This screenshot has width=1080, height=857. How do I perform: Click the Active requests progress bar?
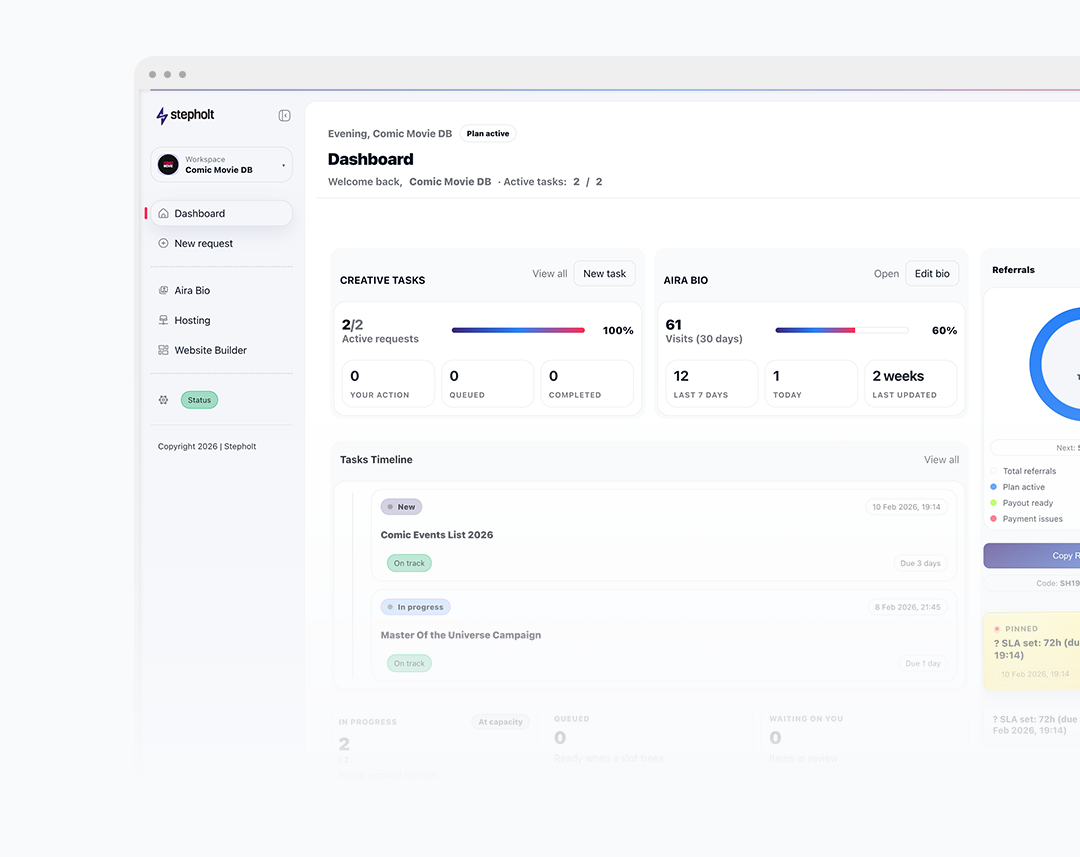[518, 330]
